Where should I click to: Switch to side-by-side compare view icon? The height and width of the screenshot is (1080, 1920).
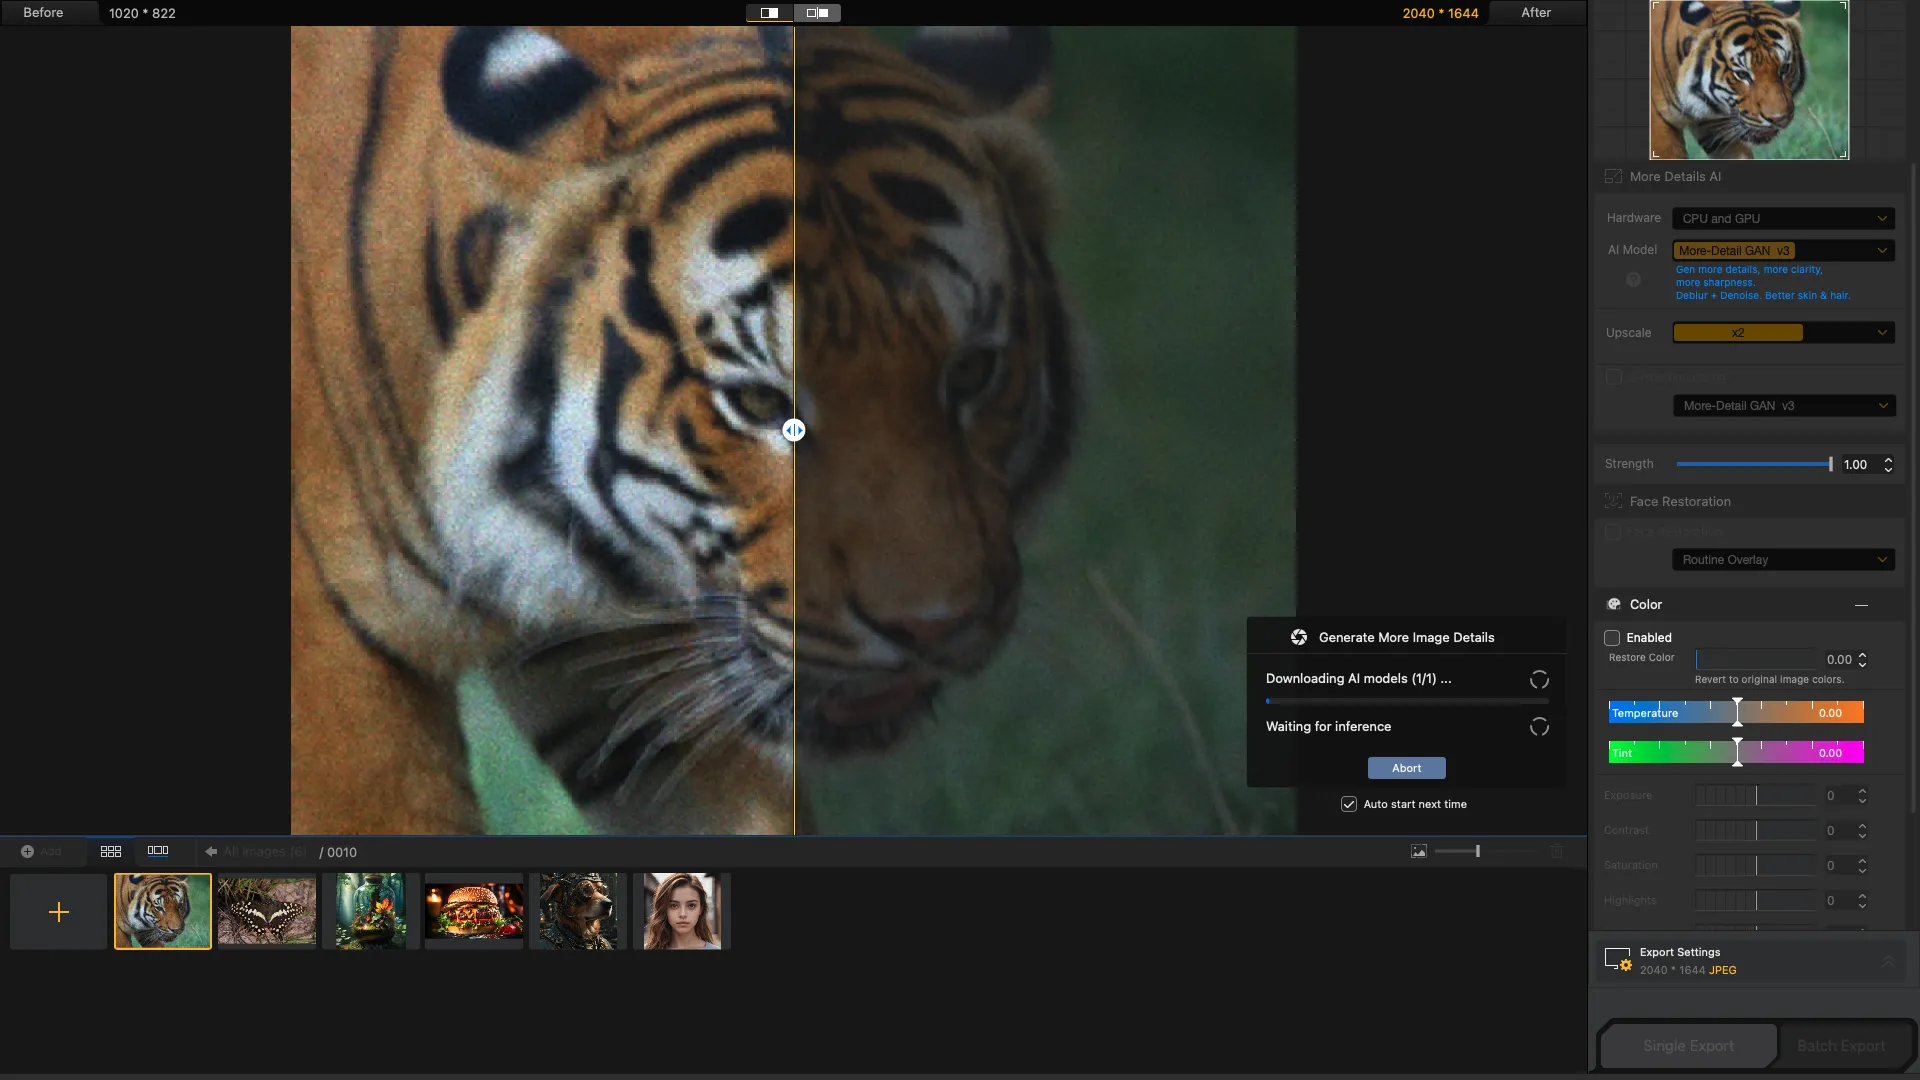(x=817, y=13)
